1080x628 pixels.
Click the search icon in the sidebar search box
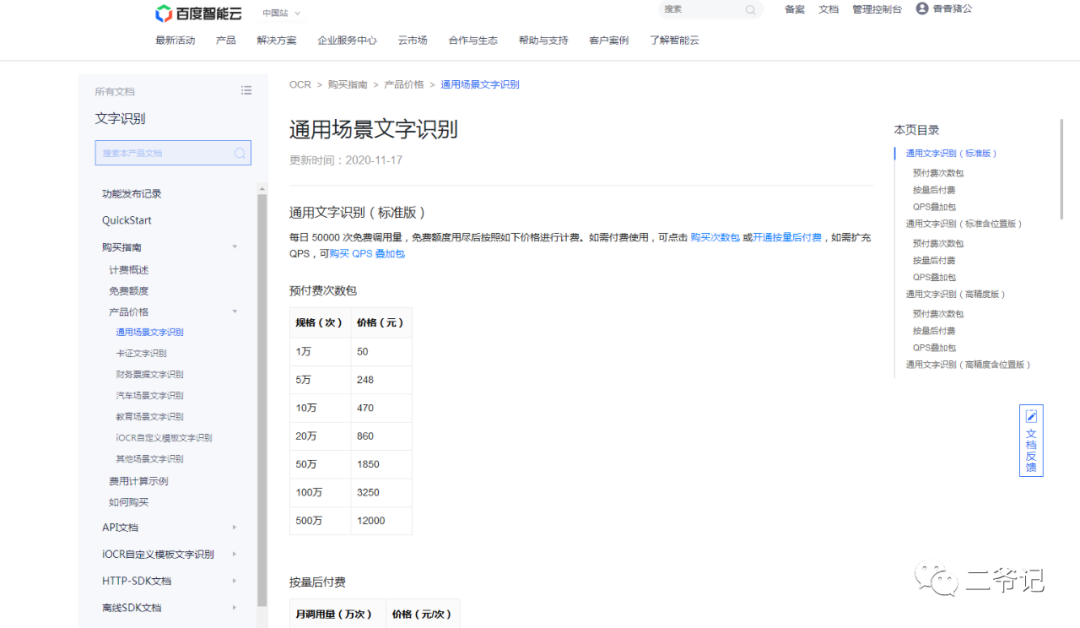(240, 153)
